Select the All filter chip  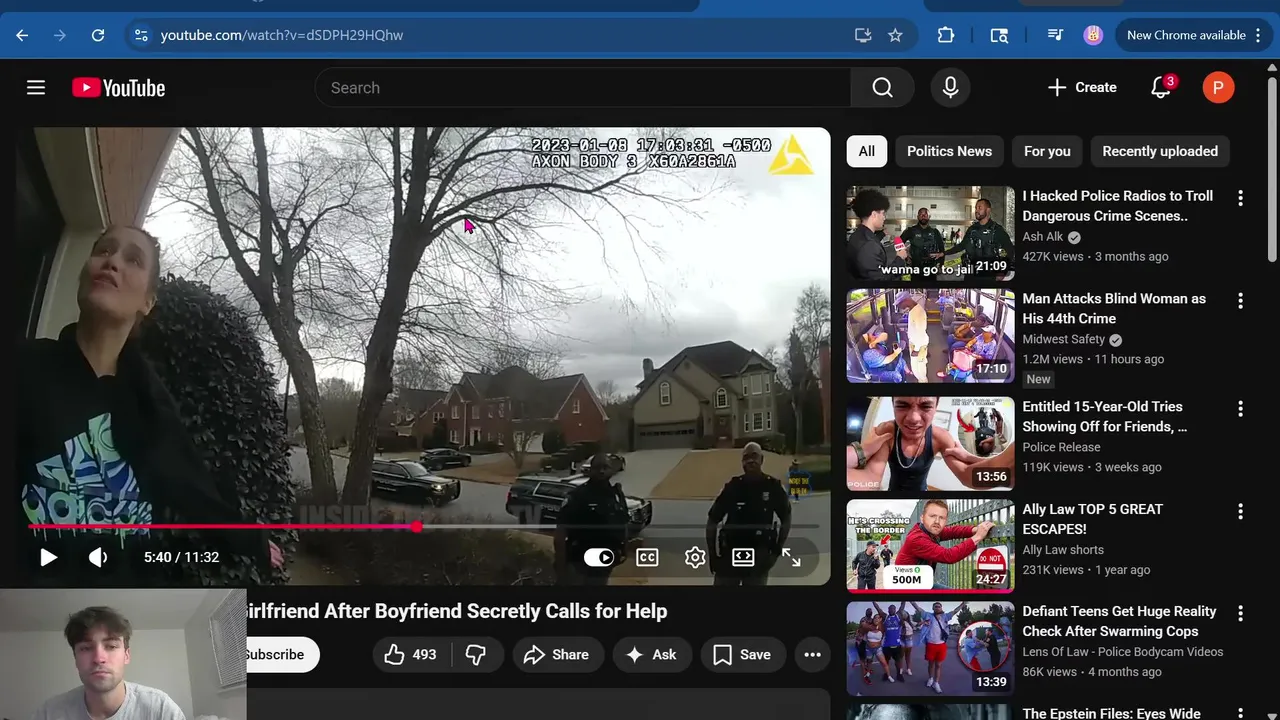click(867, 151)
